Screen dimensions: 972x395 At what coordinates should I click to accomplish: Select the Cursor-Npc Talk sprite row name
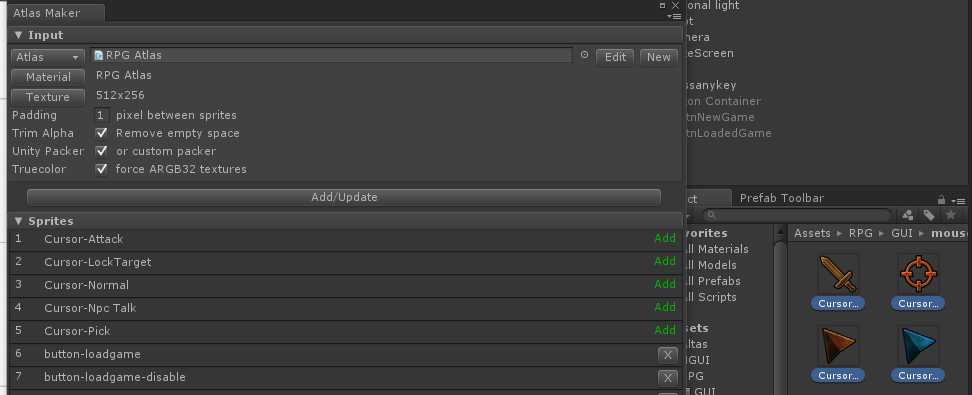pos(90,308)
